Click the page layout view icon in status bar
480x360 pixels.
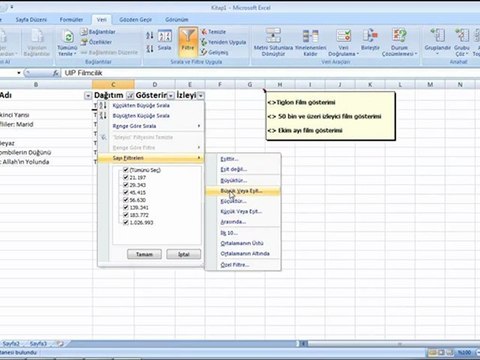441,352
